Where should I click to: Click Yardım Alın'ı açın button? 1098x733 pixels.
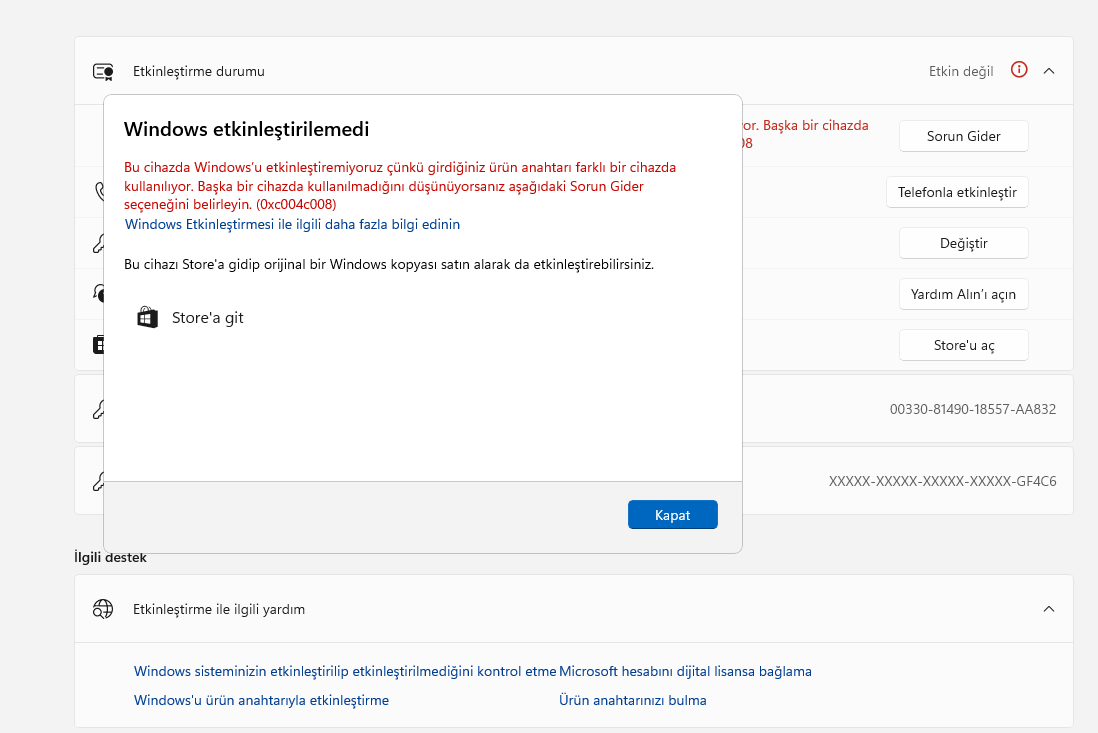click(964, 294)
